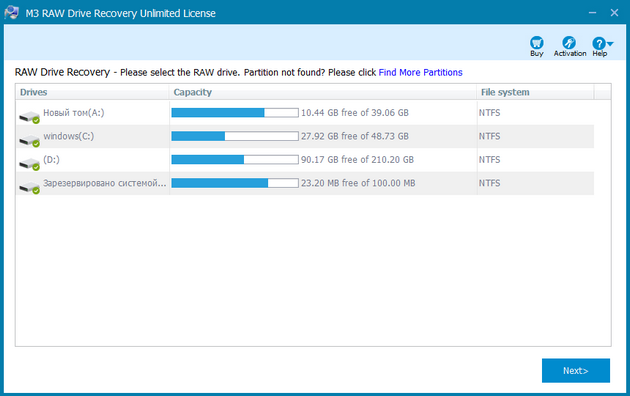Screen dimensions: 630x396
Task: Select the drive icon for Новый том(A:)
Action: click(x=29, y=116)
